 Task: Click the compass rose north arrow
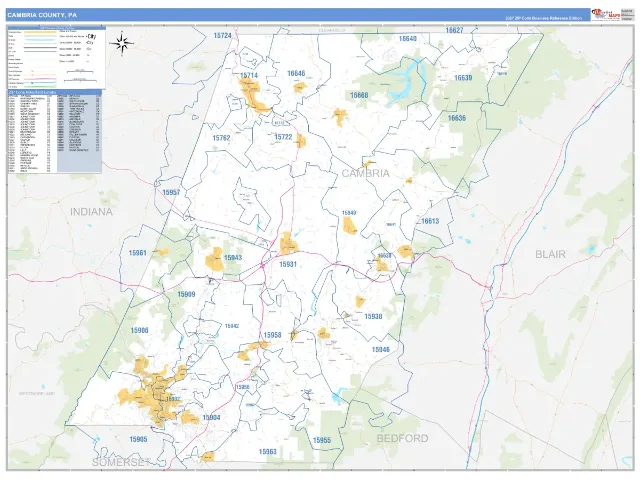tap(122, 43)
